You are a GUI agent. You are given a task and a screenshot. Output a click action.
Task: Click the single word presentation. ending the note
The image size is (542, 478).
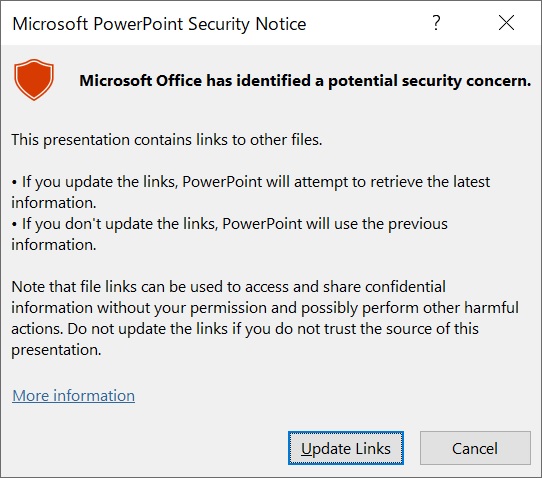point(56,350)
